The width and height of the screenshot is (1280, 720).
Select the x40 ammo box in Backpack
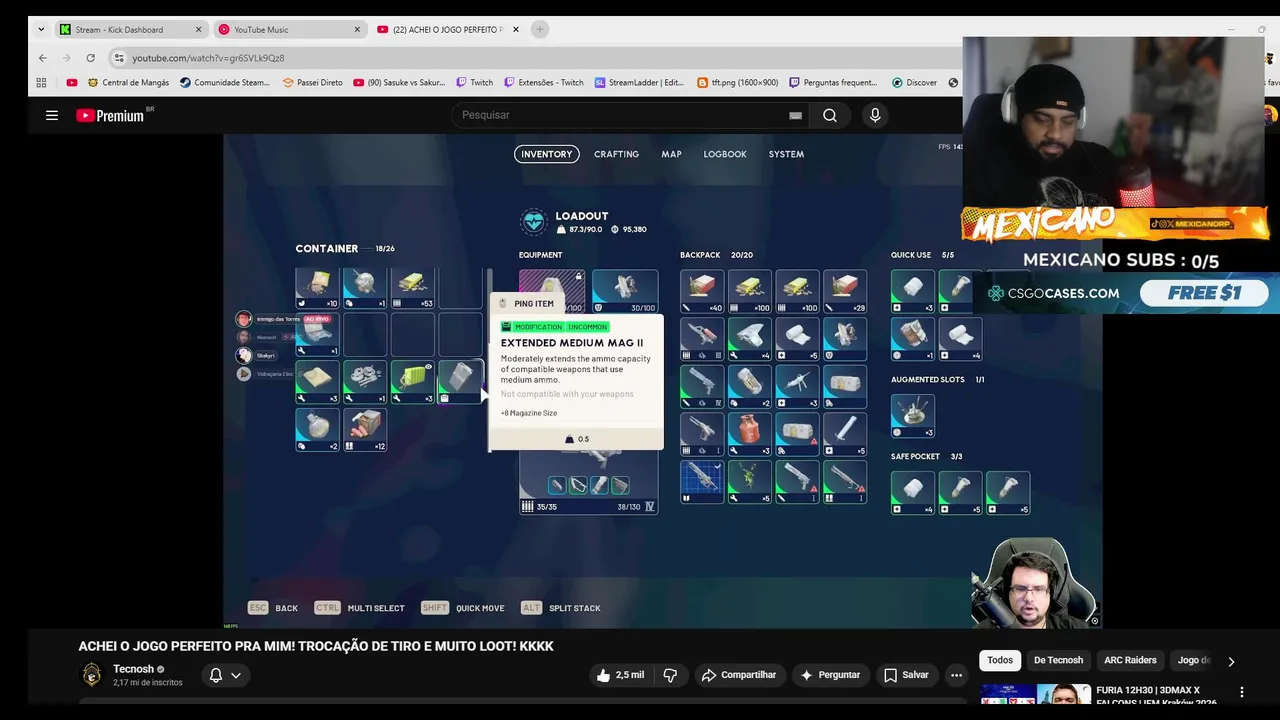click(702, 291)
